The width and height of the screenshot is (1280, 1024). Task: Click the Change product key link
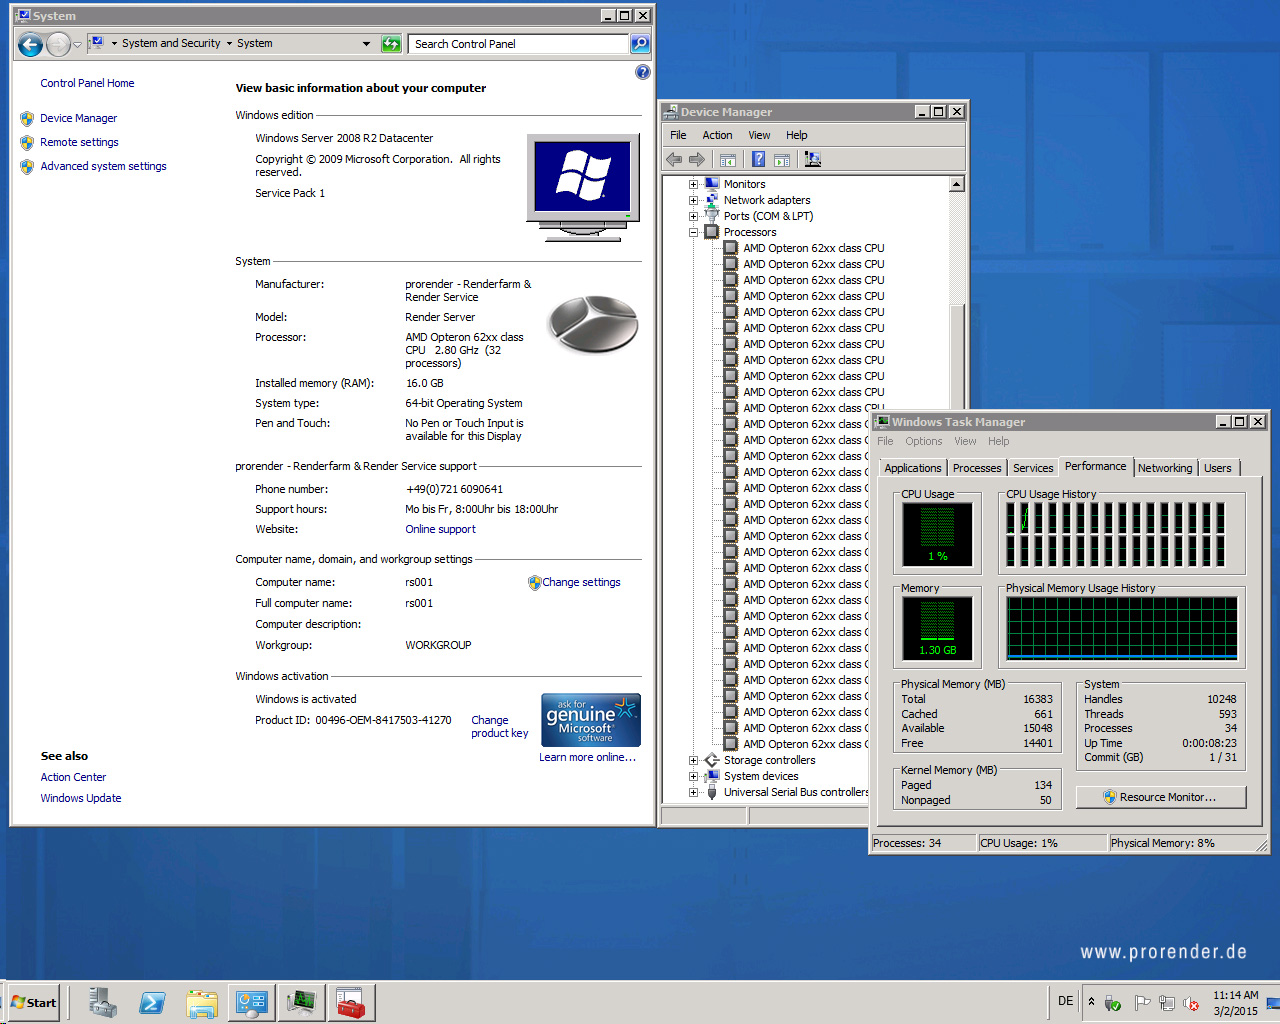499,727
